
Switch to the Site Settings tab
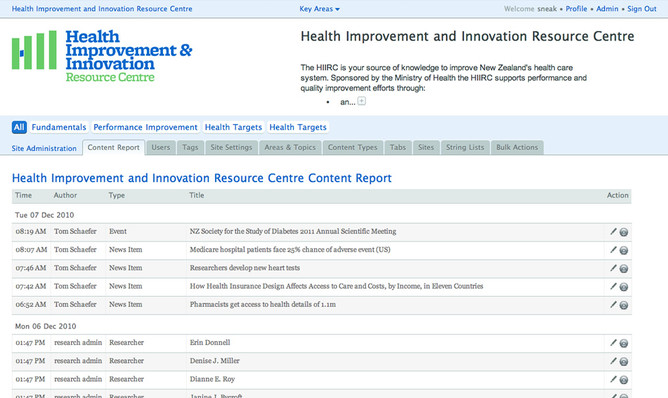click(x=231, y=147)
